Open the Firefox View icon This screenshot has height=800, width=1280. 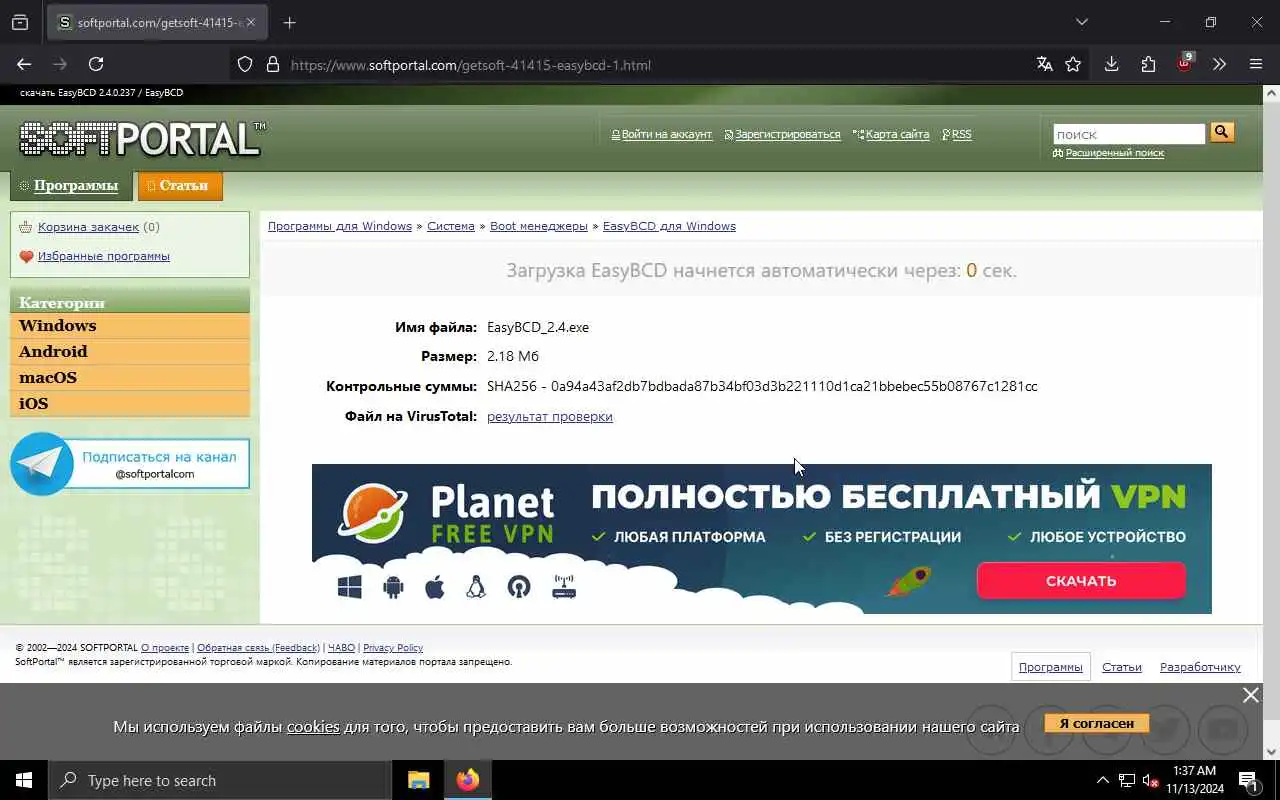(20, 22)
